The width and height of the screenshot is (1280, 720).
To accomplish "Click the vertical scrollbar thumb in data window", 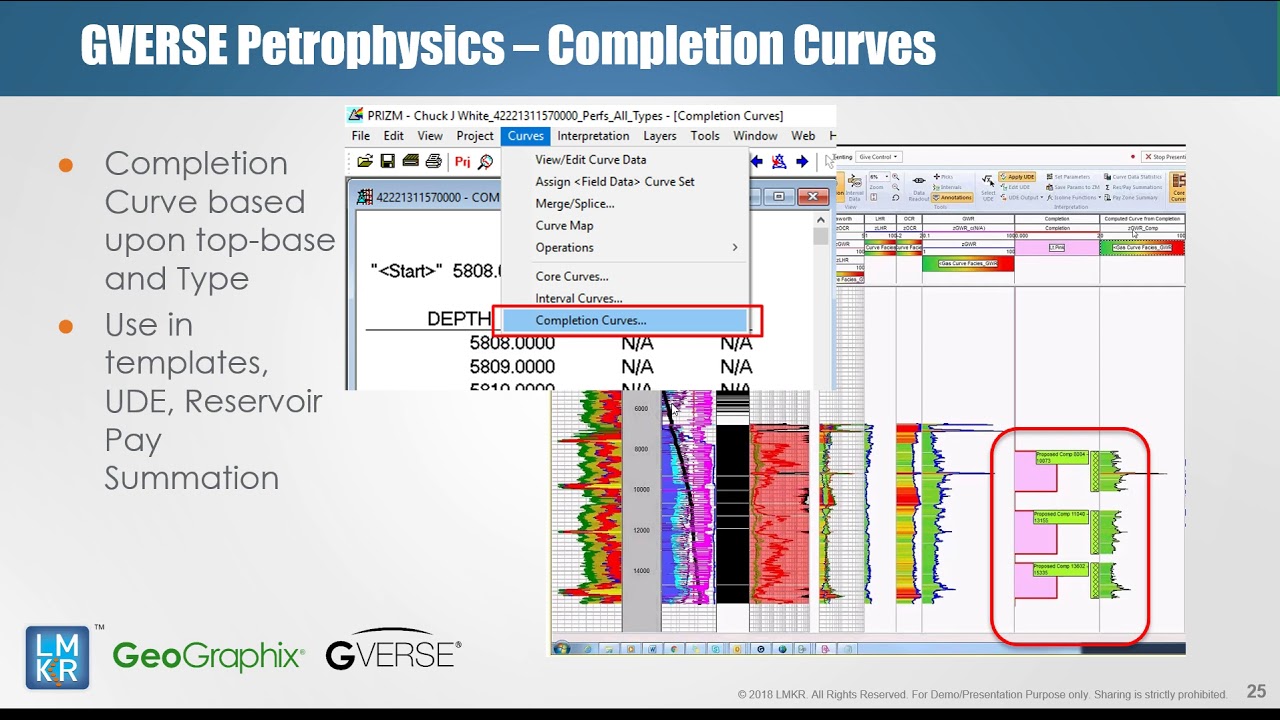I will coord(821,236).
